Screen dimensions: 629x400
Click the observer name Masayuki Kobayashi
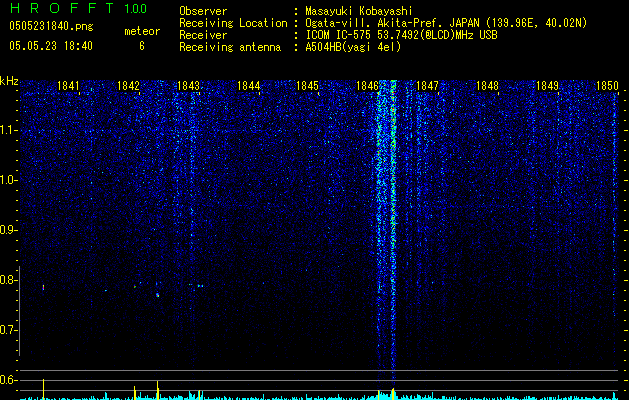click(359, 11)
